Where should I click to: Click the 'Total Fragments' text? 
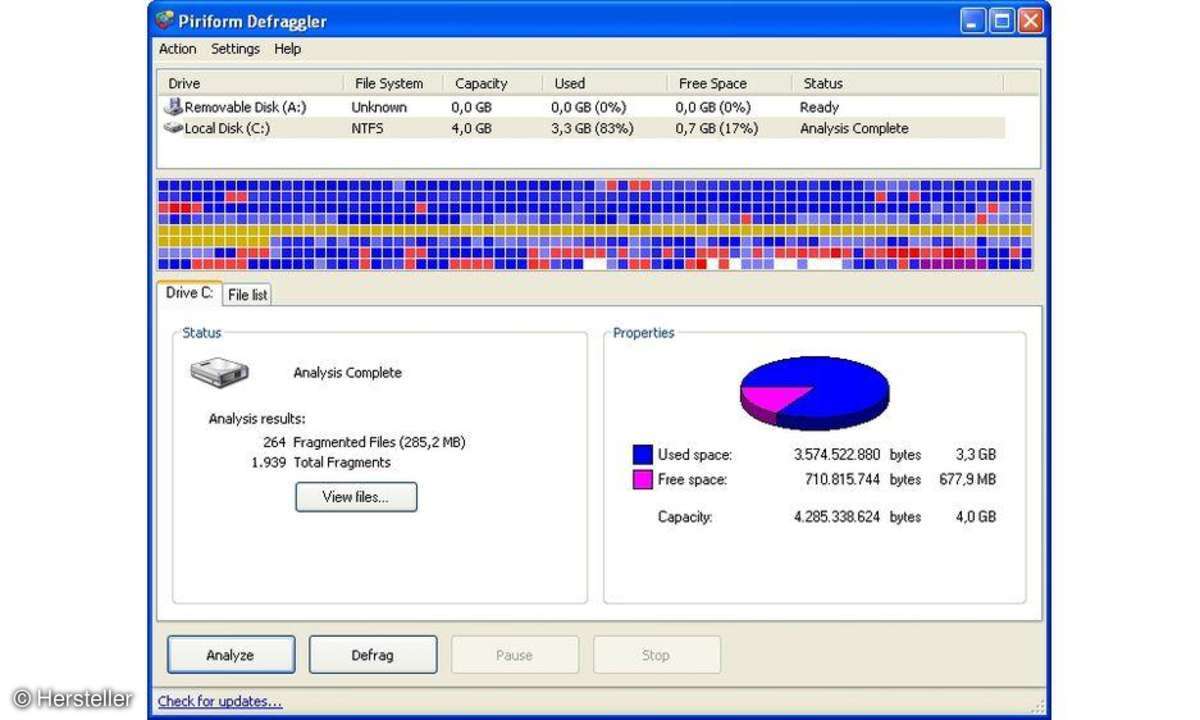pos(342,463)
